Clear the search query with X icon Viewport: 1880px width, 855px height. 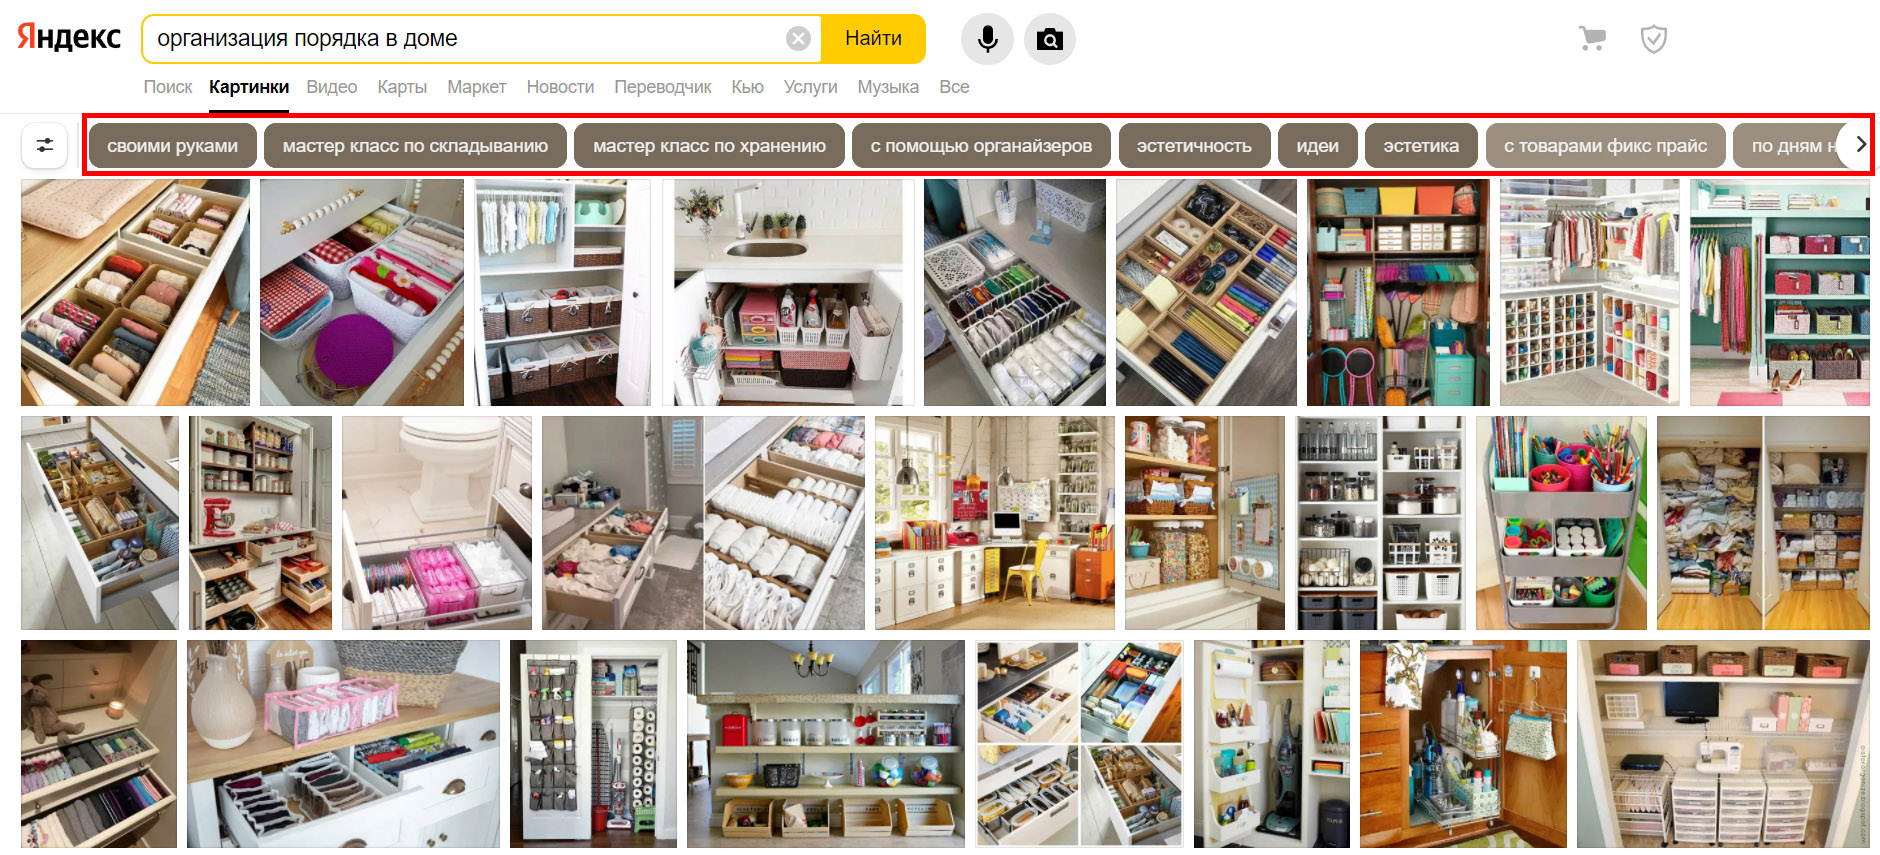(x=798, y=39)
